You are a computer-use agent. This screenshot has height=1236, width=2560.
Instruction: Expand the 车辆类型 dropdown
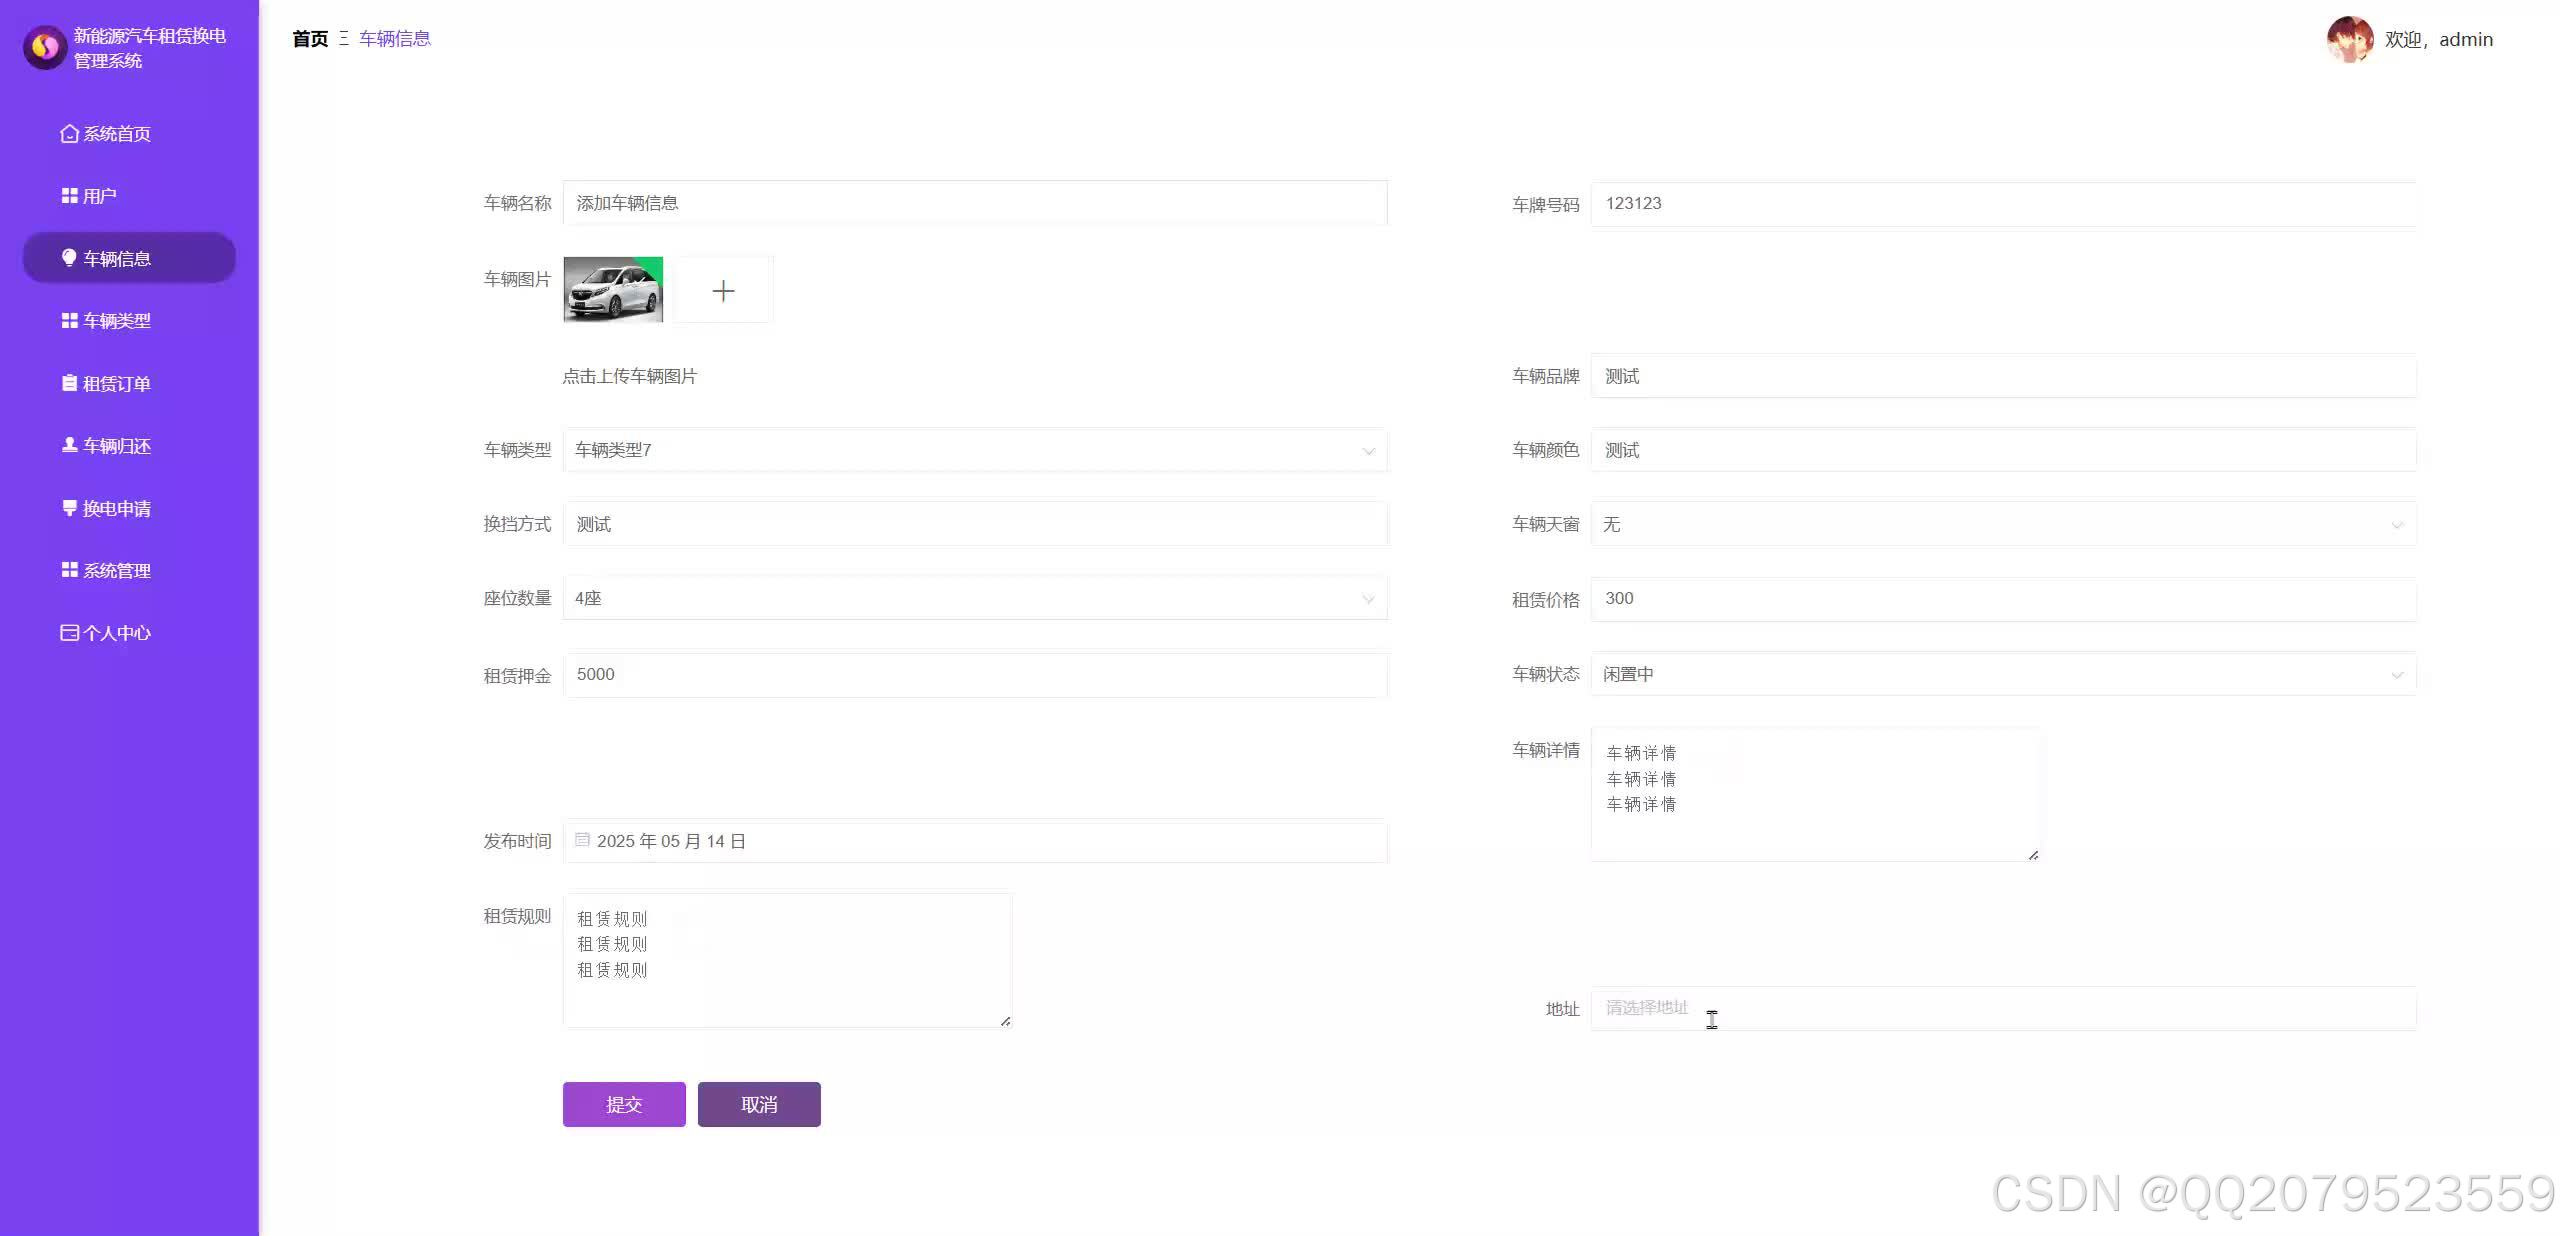click(x=974, y=451)
